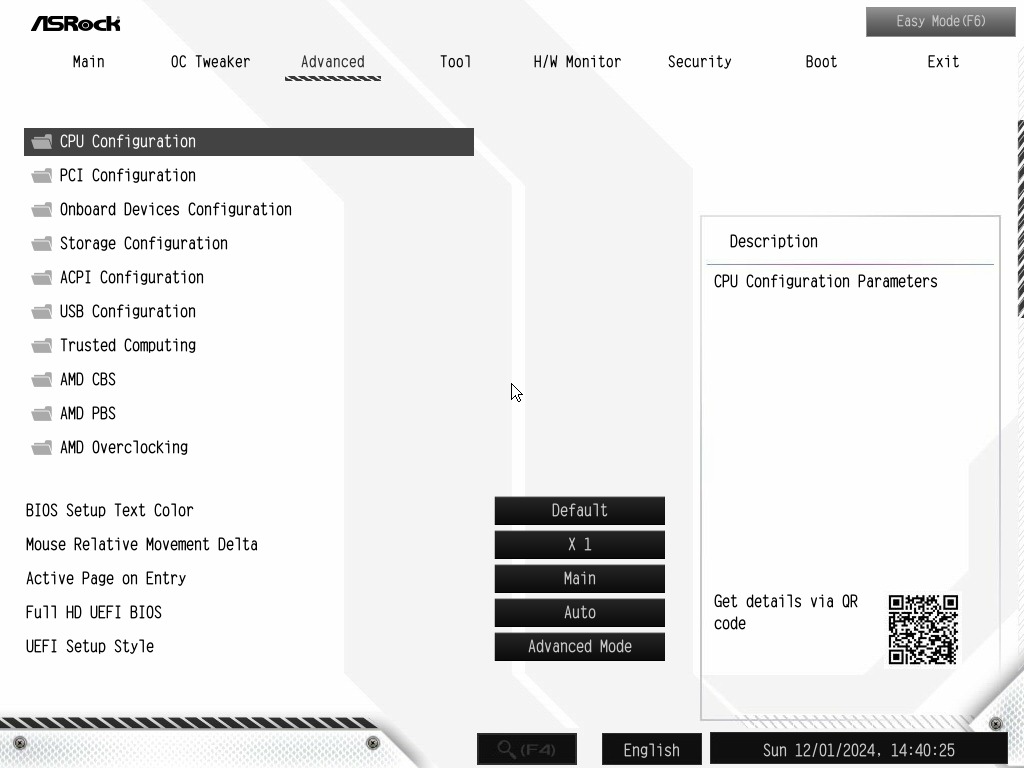Click the QR code image
Viewport: 1024px width, 768px height.
(923, 630)
